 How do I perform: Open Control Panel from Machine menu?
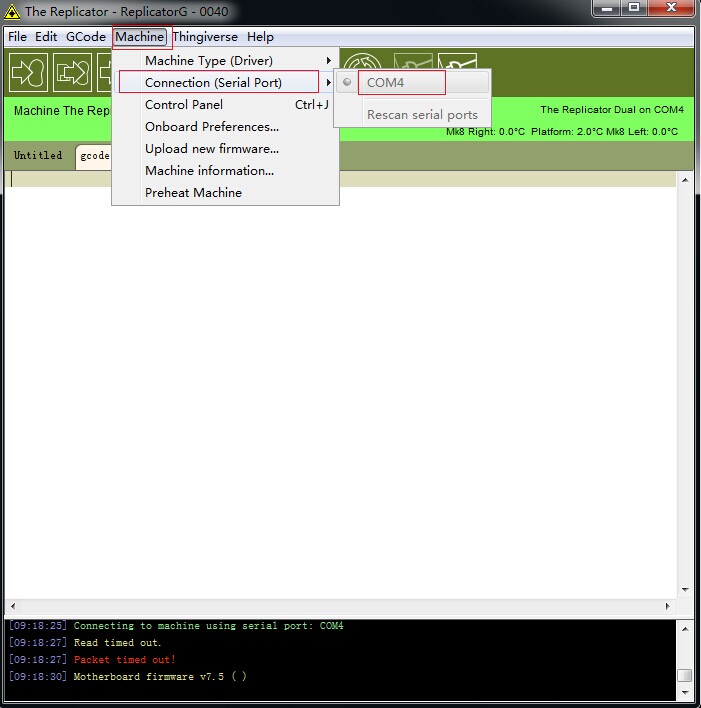[225, 105]
